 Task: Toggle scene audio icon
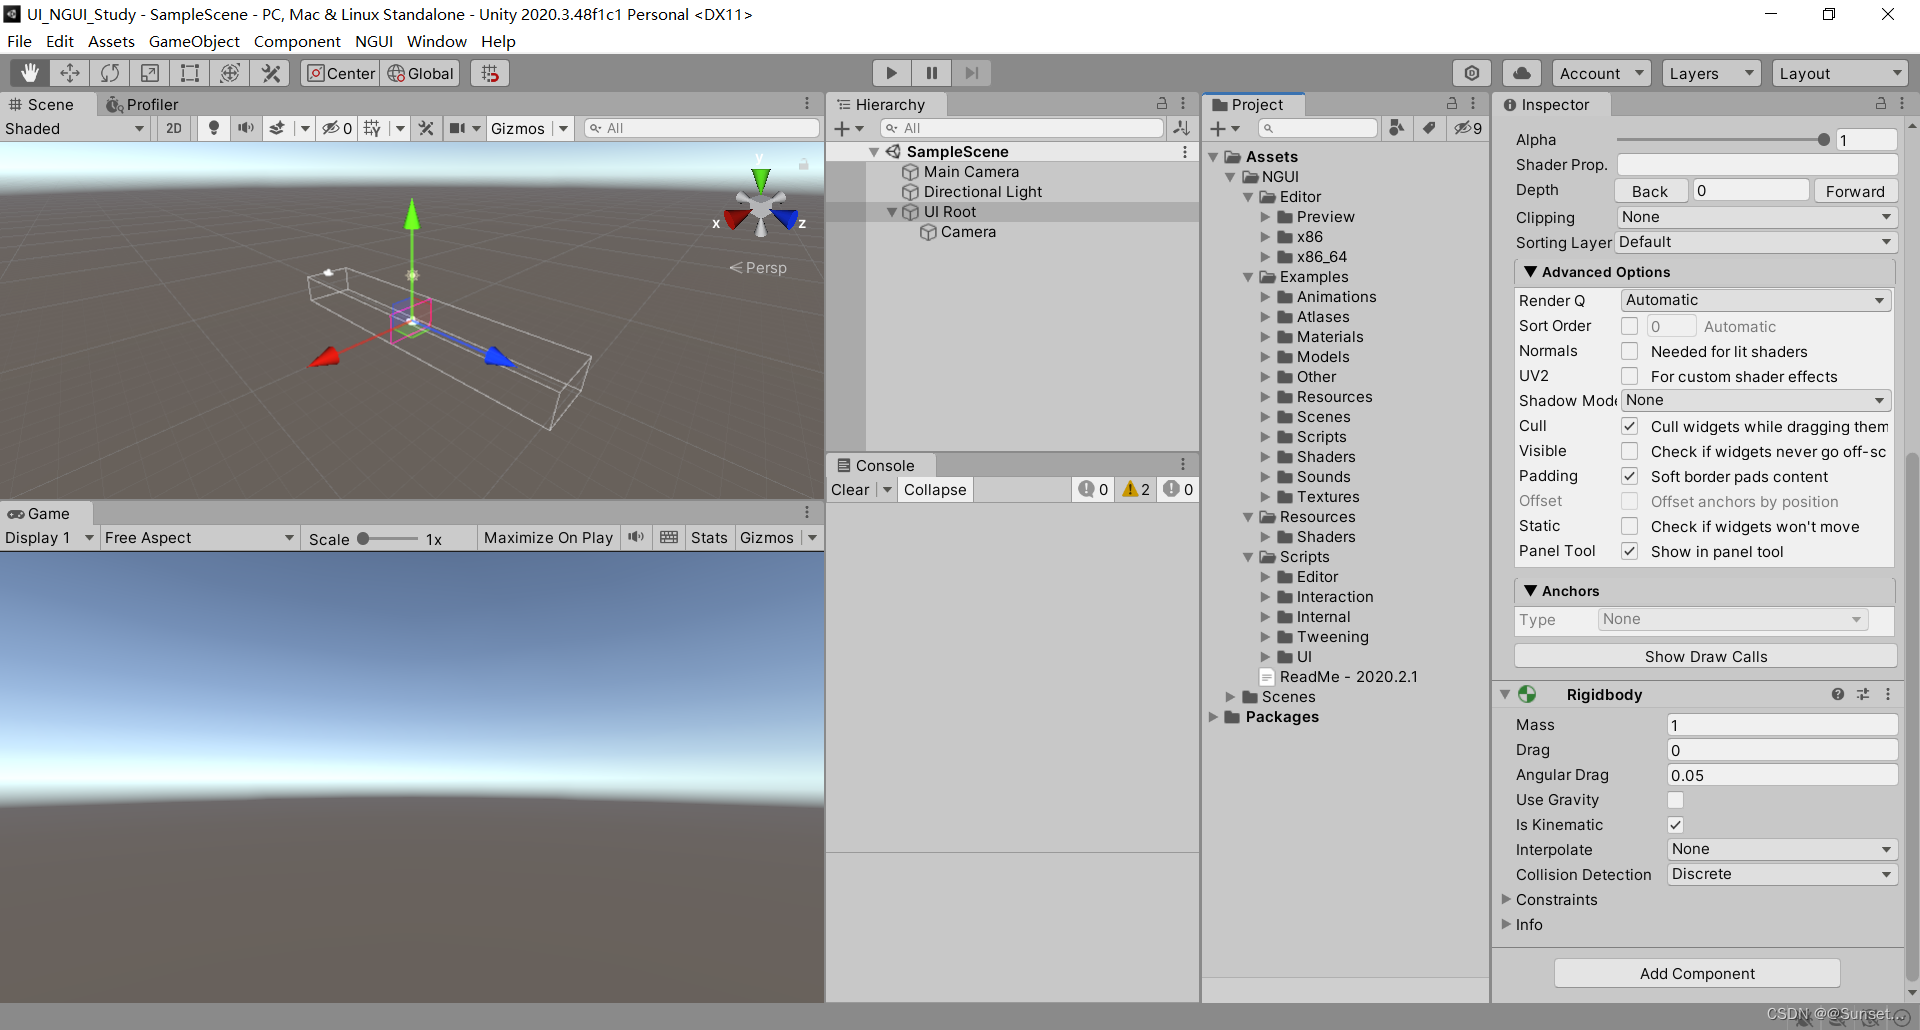[245, 128]
